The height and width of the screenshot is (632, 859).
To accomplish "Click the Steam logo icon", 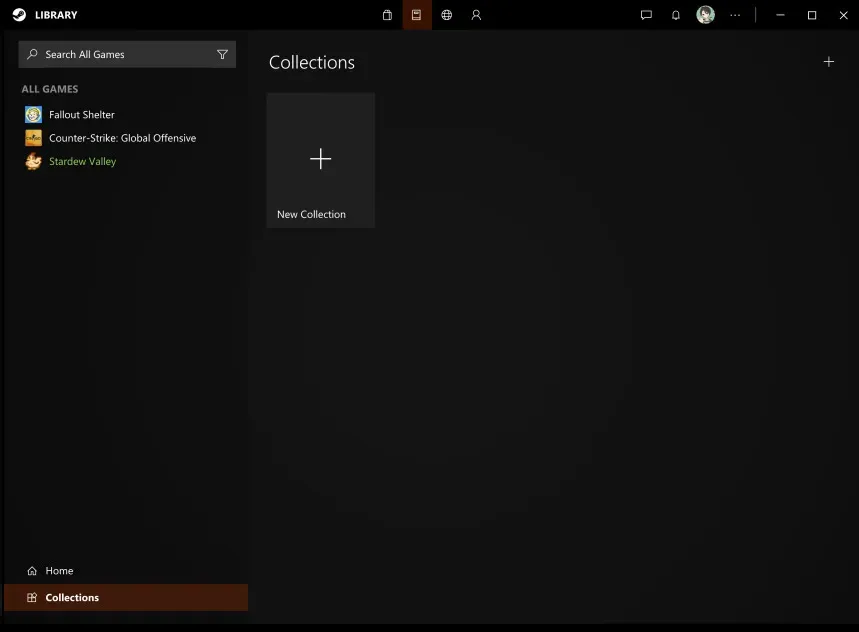I will (x=19, y=15).
